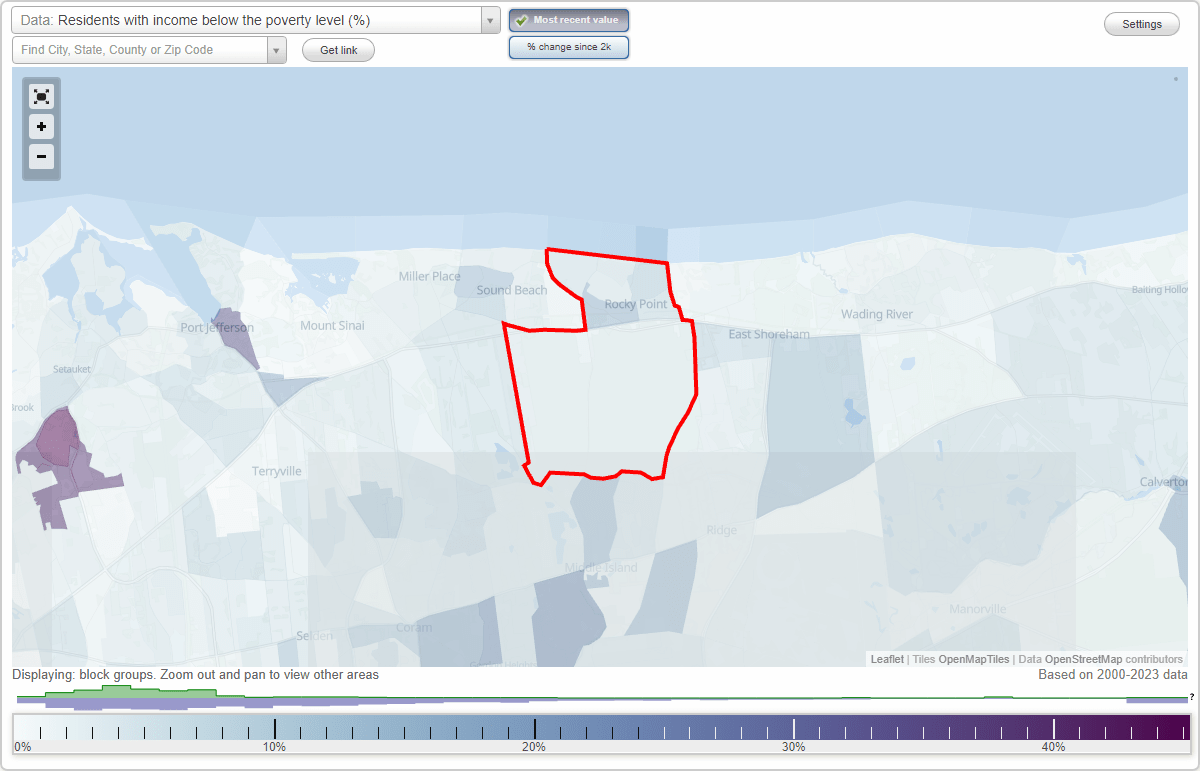Expand the location search dropdown arrow
The width and height of the screenshot is (1200, 771).
pyautogui.click(x=277, y=49)
